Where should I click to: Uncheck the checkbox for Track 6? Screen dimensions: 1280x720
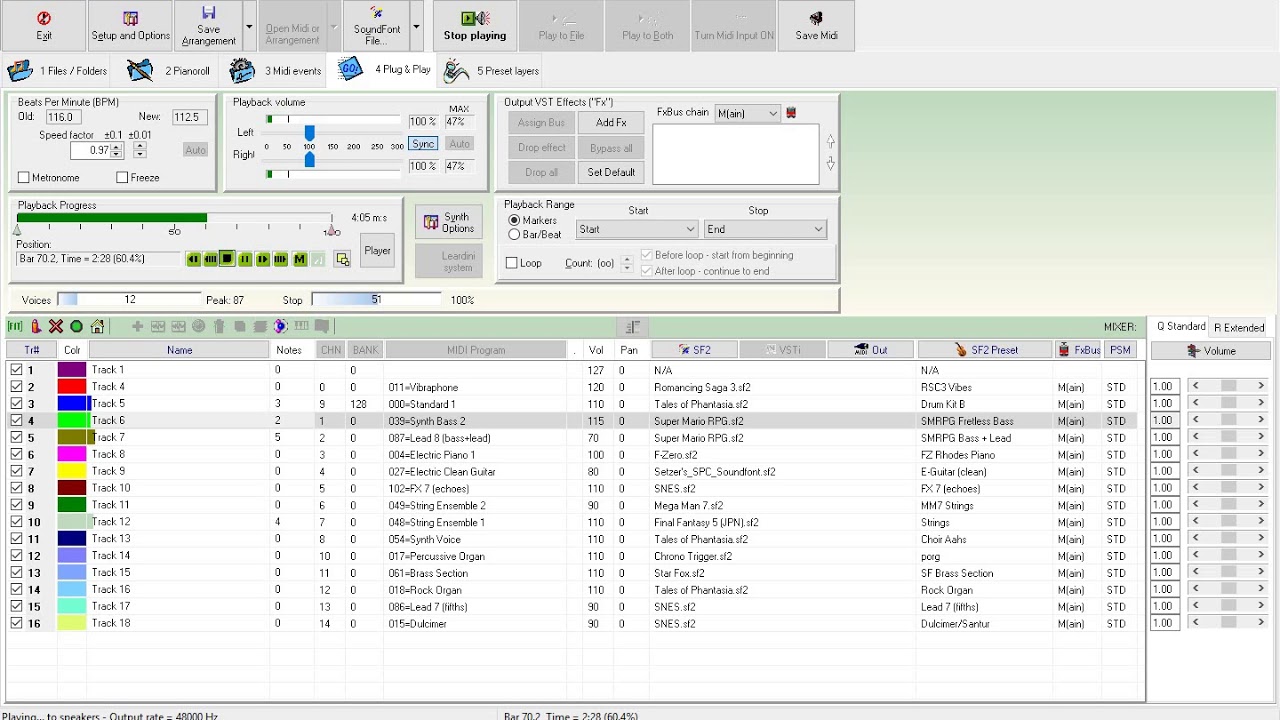(x=16, y=421)
